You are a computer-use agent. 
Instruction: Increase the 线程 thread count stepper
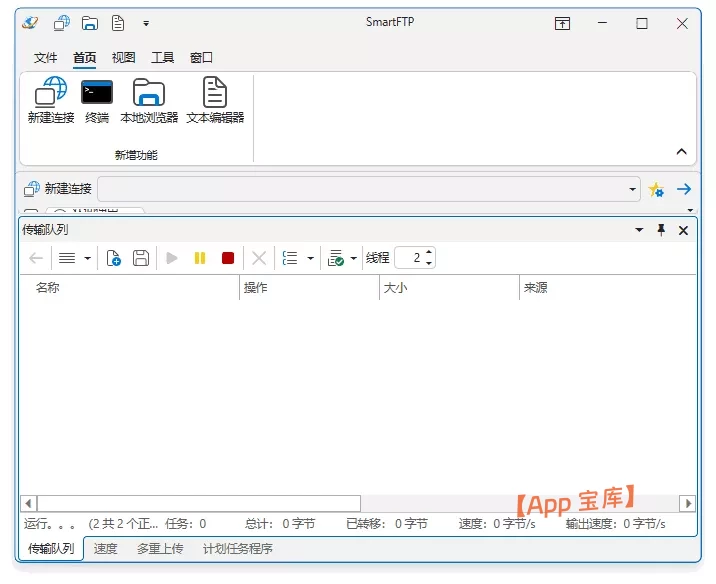point(429,253)
